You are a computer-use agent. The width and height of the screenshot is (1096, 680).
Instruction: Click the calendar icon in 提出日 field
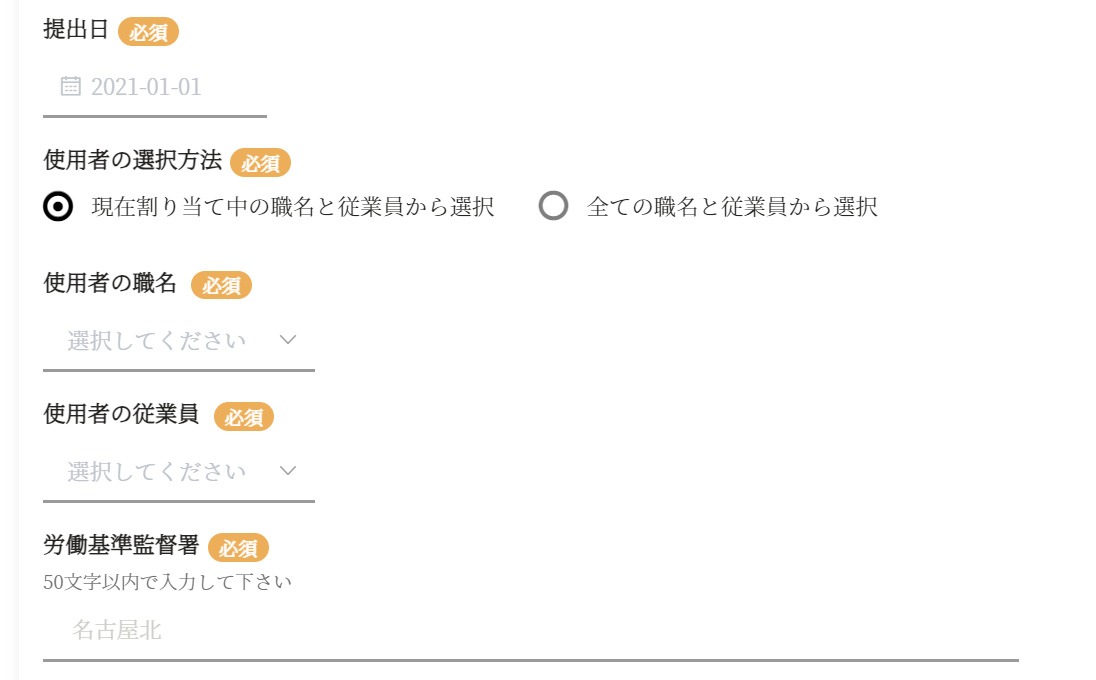70,86
